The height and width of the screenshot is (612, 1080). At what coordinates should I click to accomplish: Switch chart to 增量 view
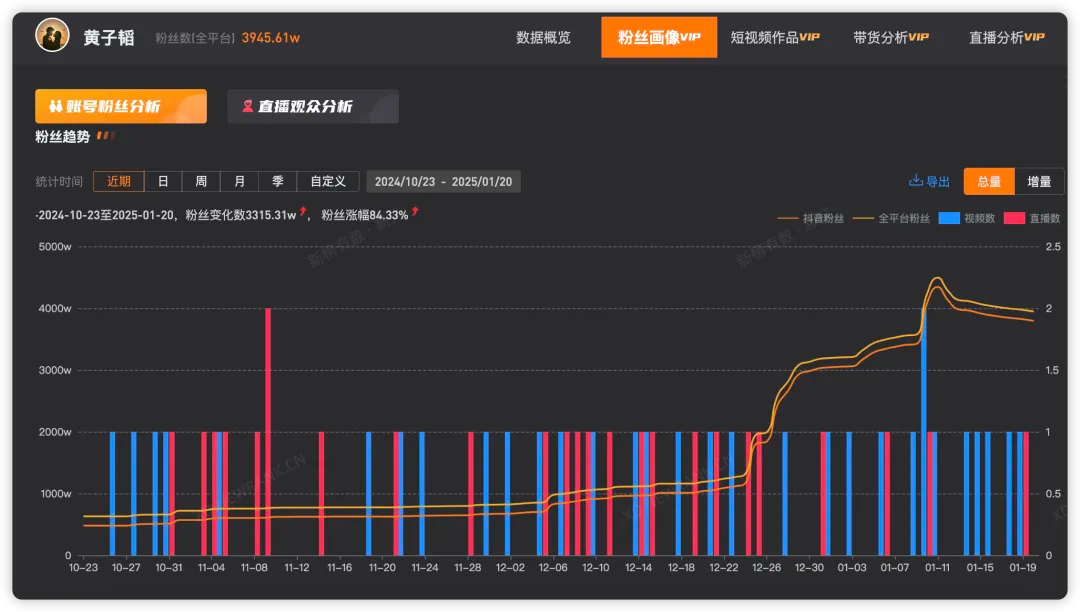click(x=1039, y=182)
